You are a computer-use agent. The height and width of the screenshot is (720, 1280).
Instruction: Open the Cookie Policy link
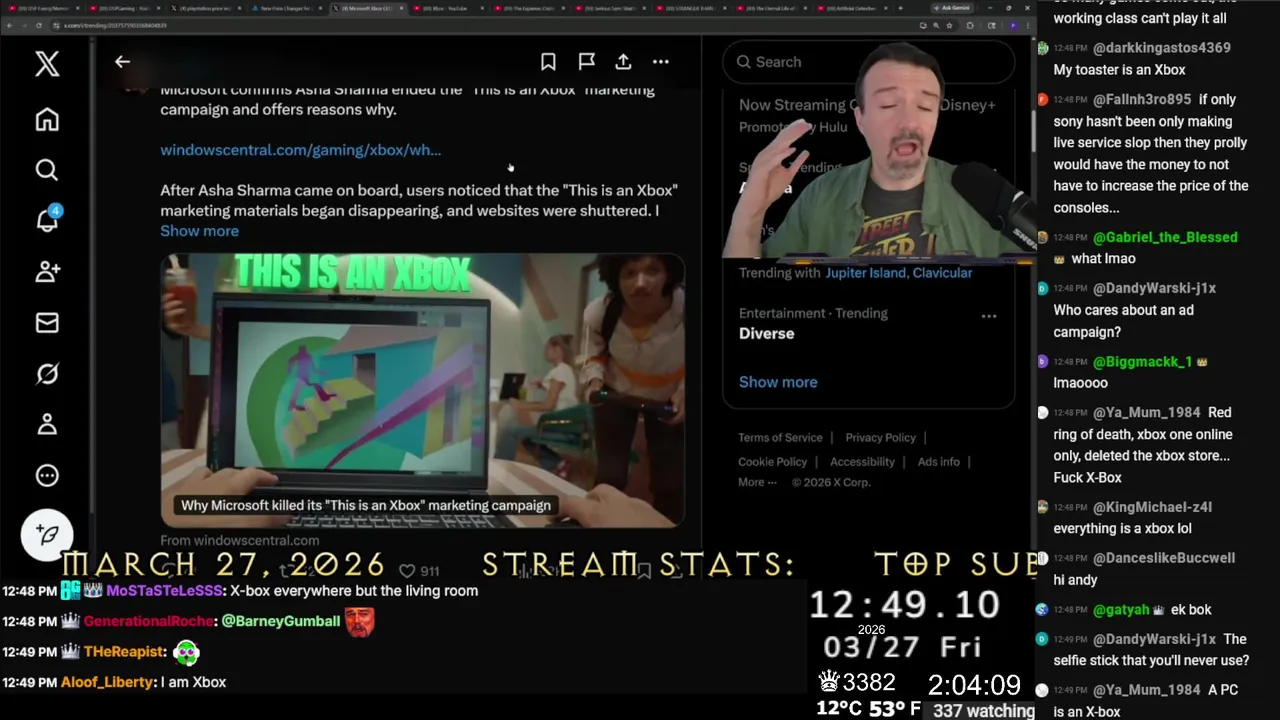(772, 462)
